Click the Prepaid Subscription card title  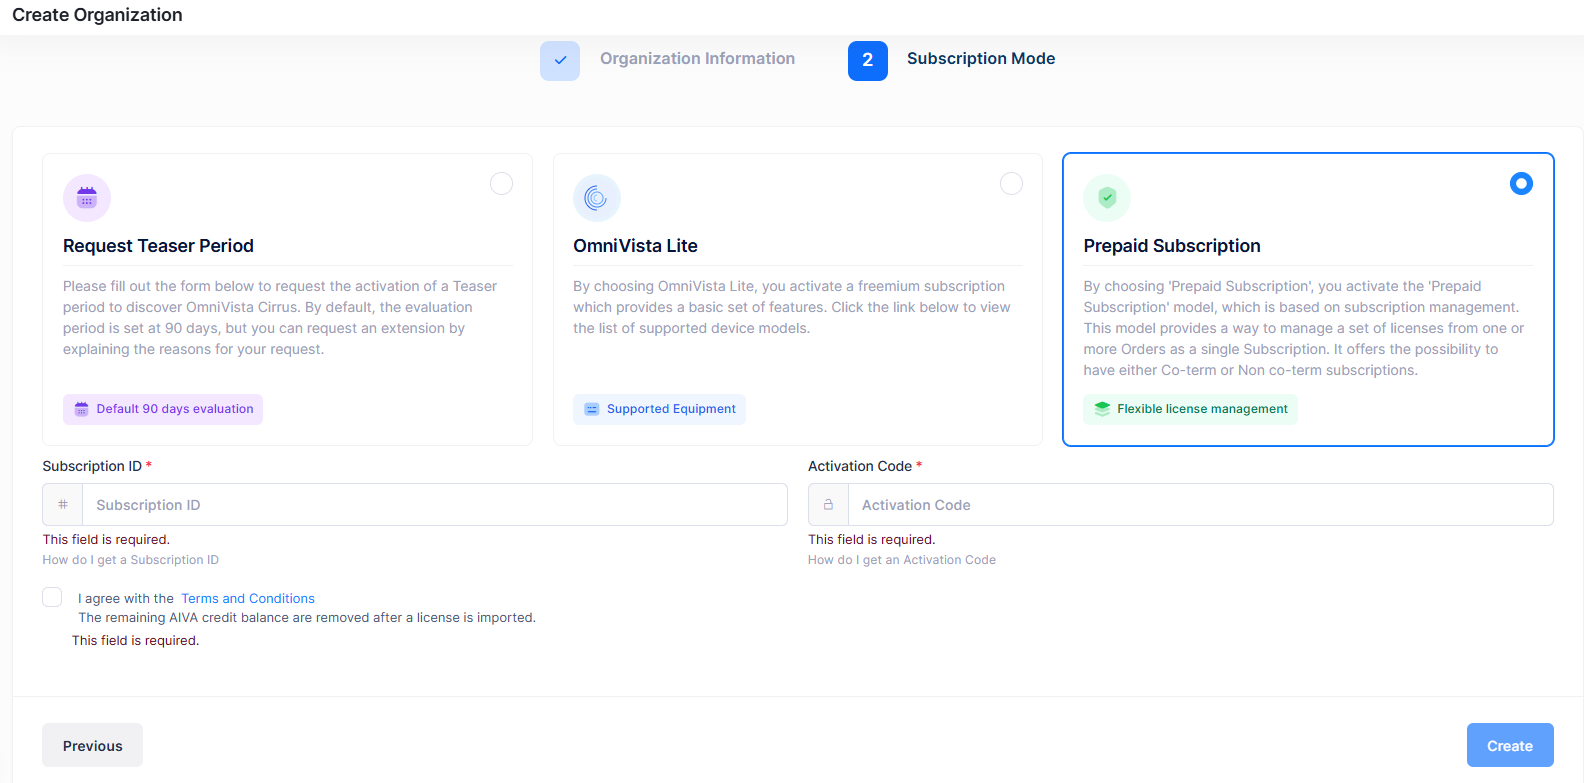(x=1172, y=246)
